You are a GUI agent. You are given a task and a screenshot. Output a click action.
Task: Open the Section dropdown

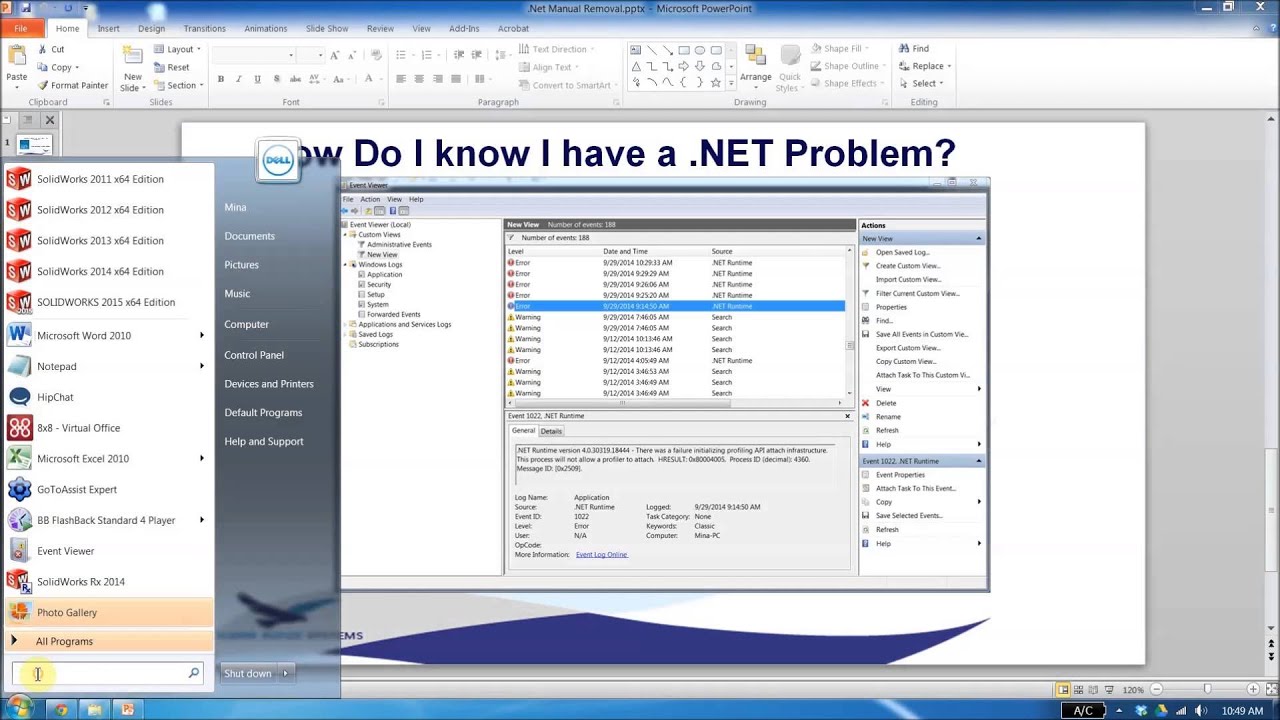179,85
